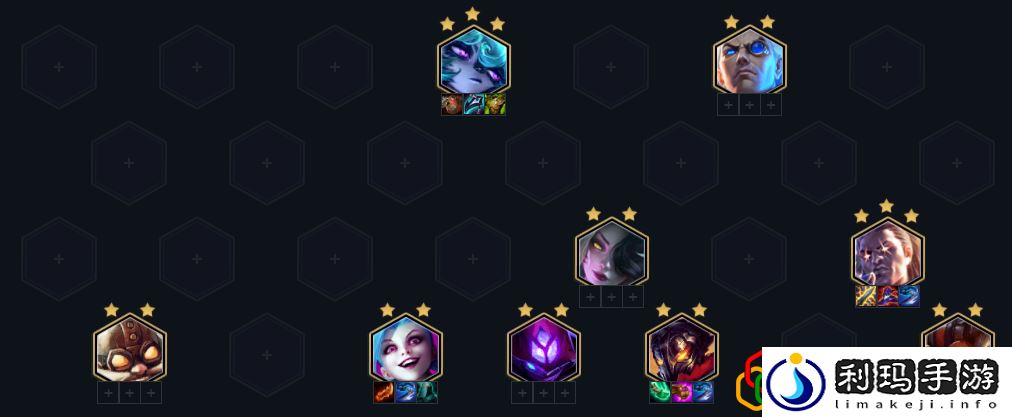Add item to yellow-eyed woman's first slot
Screen dimensions: 1012x417
pyautogui.click(x=590, y=296)
